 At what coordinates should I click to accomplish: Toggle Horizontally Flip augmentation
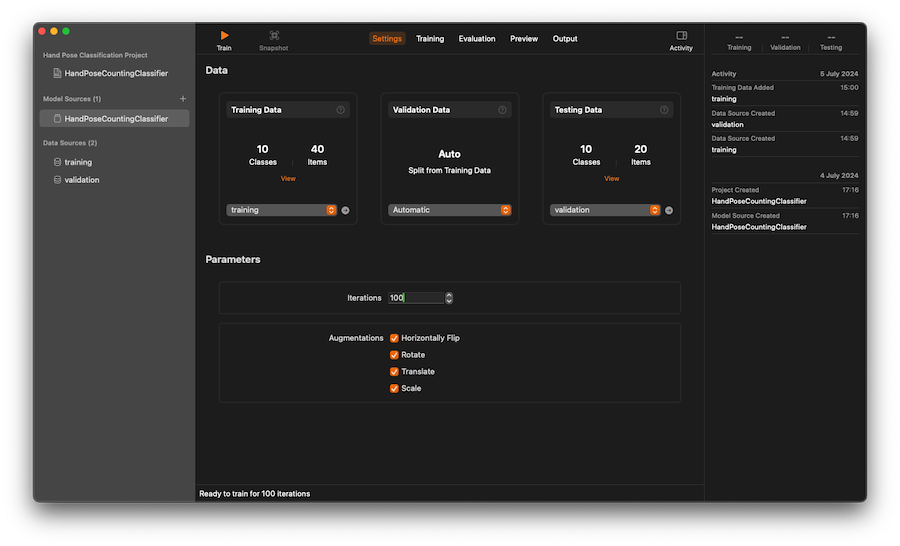[x=394, y=338]
